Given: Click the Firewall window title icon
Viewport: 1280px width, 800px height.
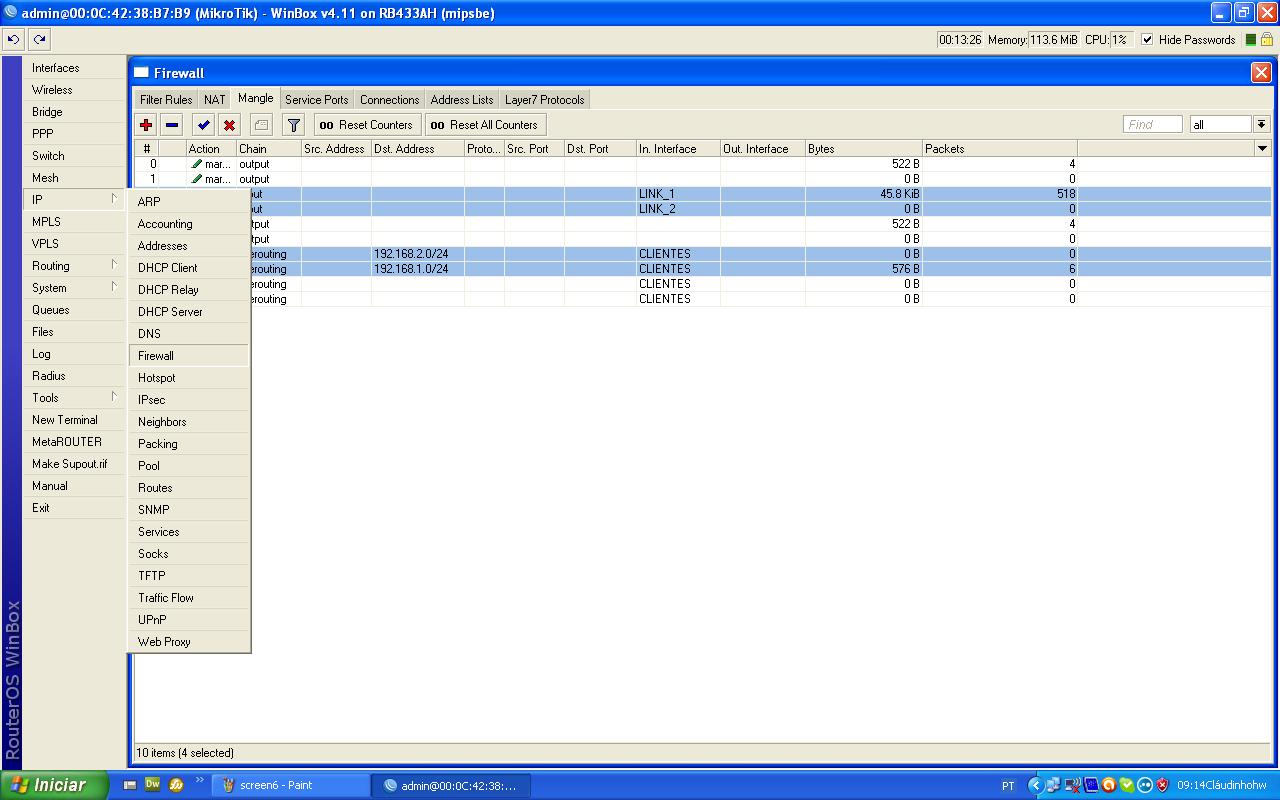Looking at the screenshot, I should pyautogui.click(x=142, y=73).
